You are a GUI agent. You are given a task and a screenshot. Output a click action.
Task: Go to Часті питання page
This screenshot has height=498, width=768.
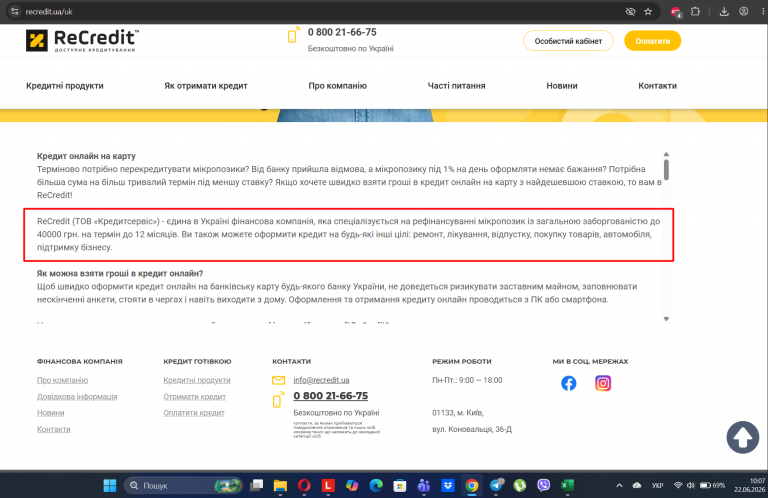pyautogui.click(x=456, y=86)
